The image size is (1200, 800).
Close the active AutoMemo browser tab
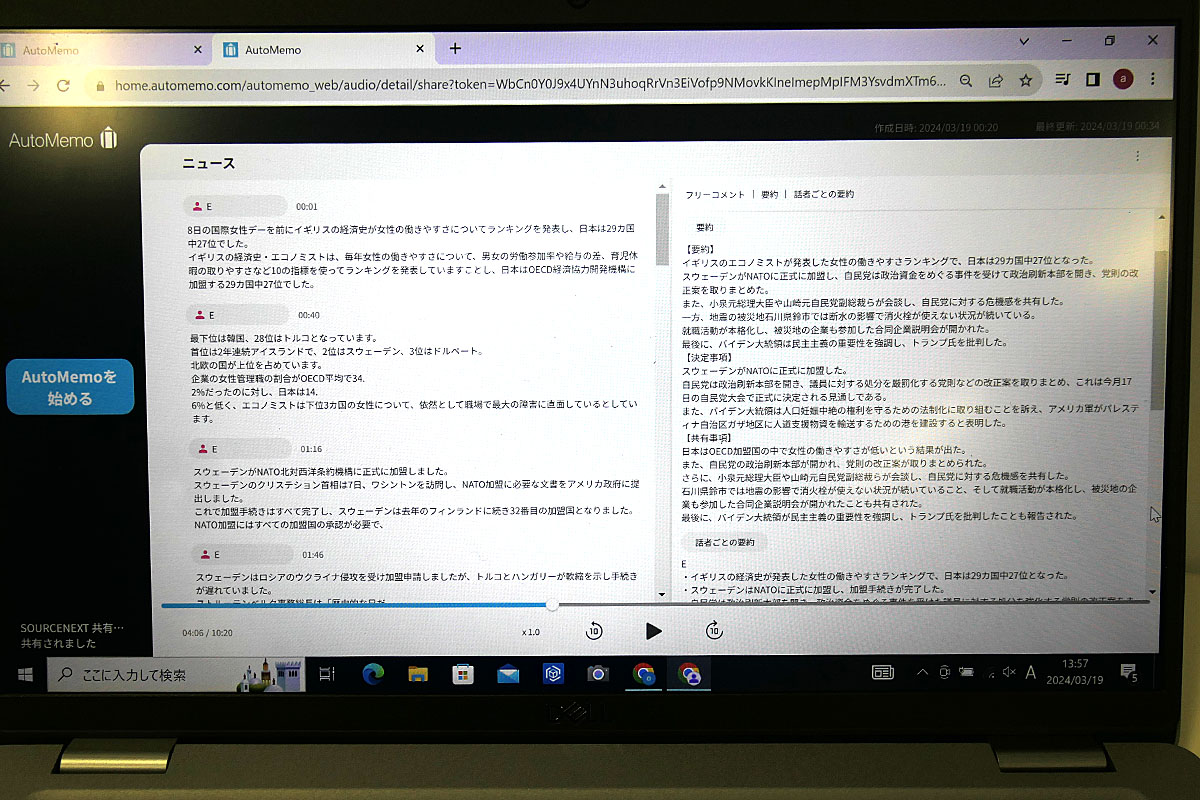click(x=419, y=49)
